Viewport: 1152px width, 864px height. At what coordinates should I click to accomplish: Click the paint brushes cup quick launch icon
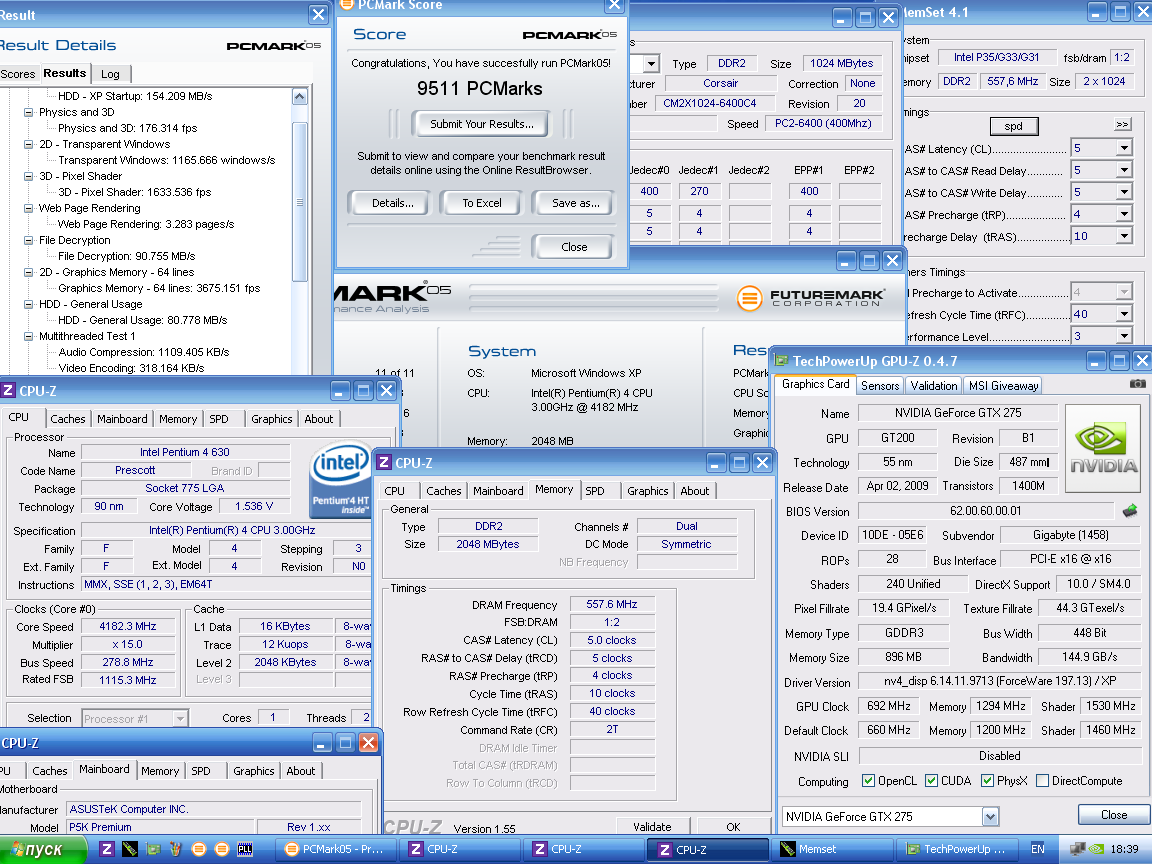176,849
